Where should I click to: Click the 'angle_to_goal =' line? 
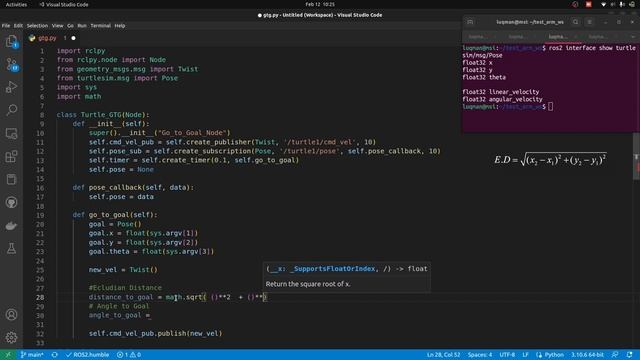[120, 316]
